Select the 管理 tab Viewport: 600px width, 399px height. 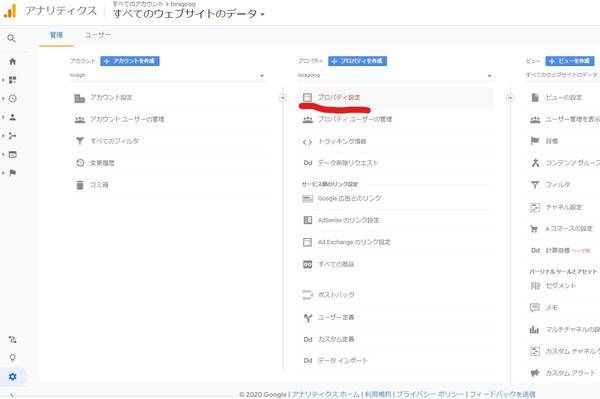pos(56,35)
